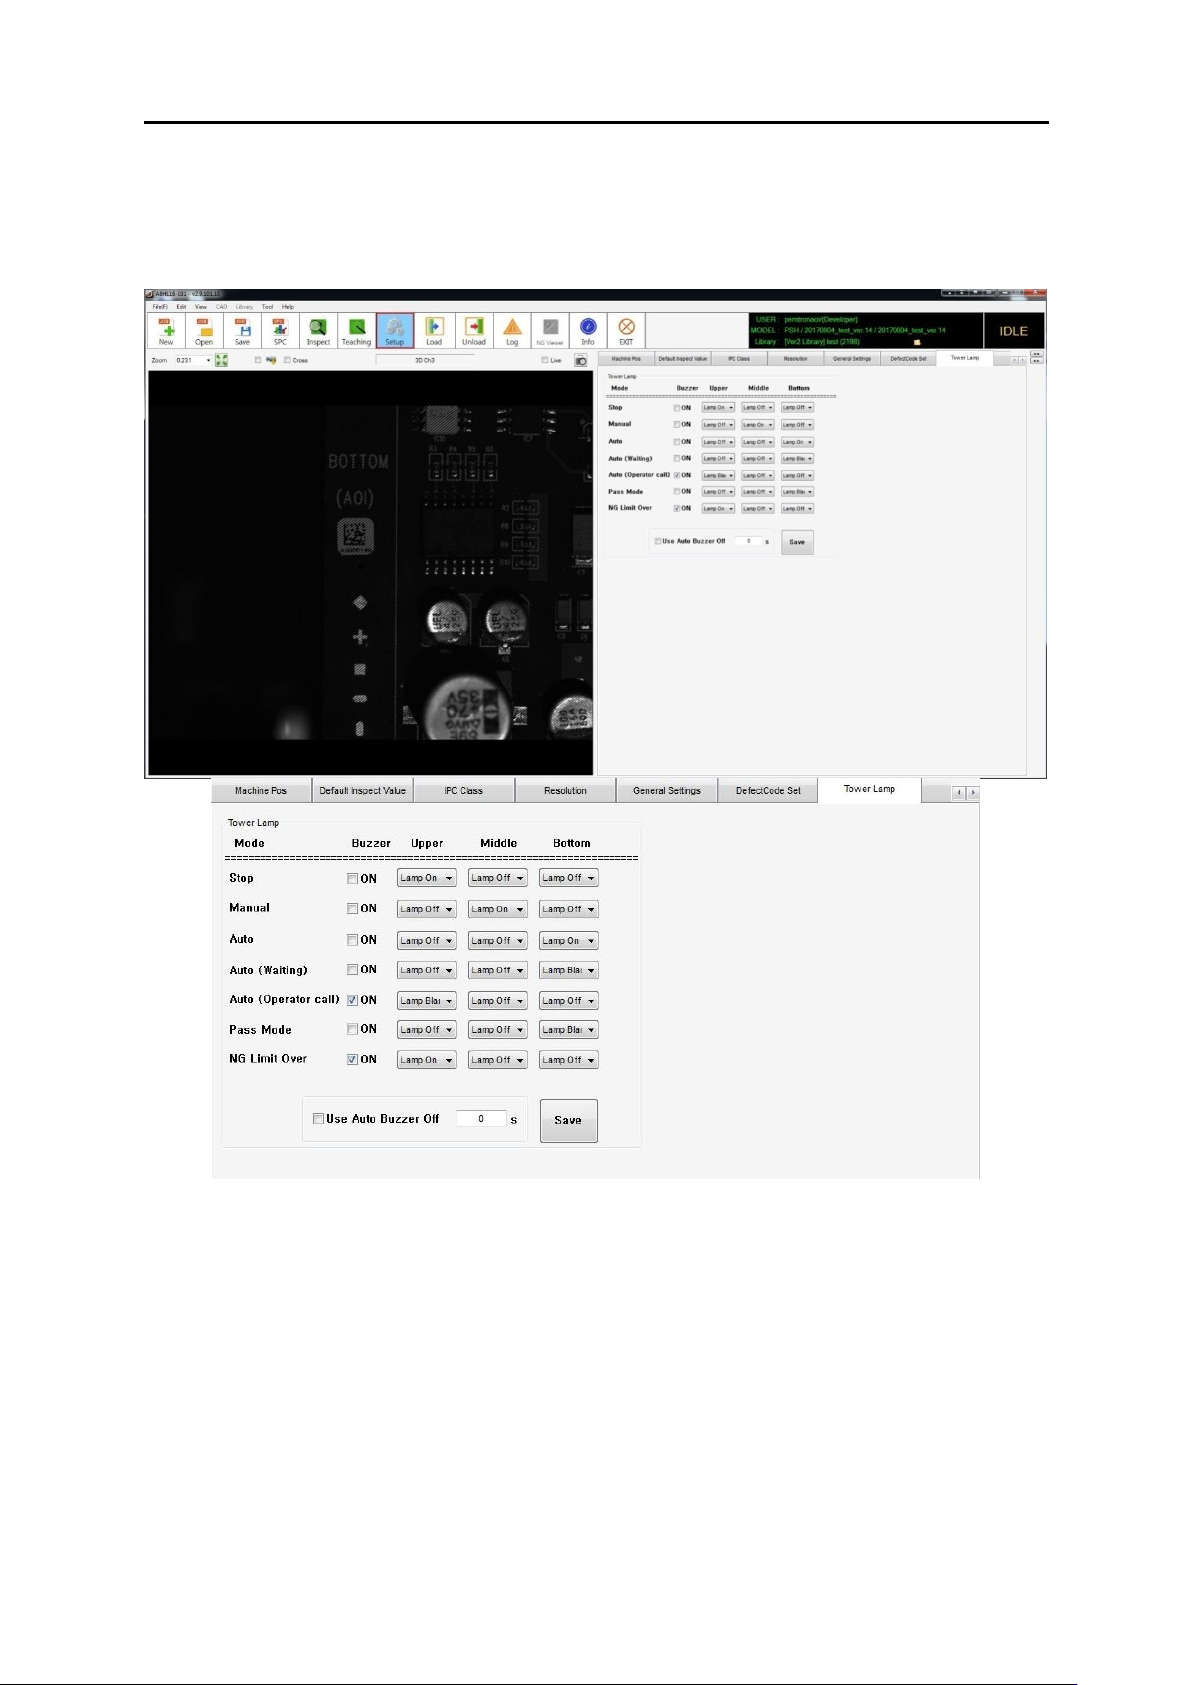Click Save button in the enlarged Tower Lamp panel
The width and height of the screenshot is (1192, 1685).
pos(568,1120)
